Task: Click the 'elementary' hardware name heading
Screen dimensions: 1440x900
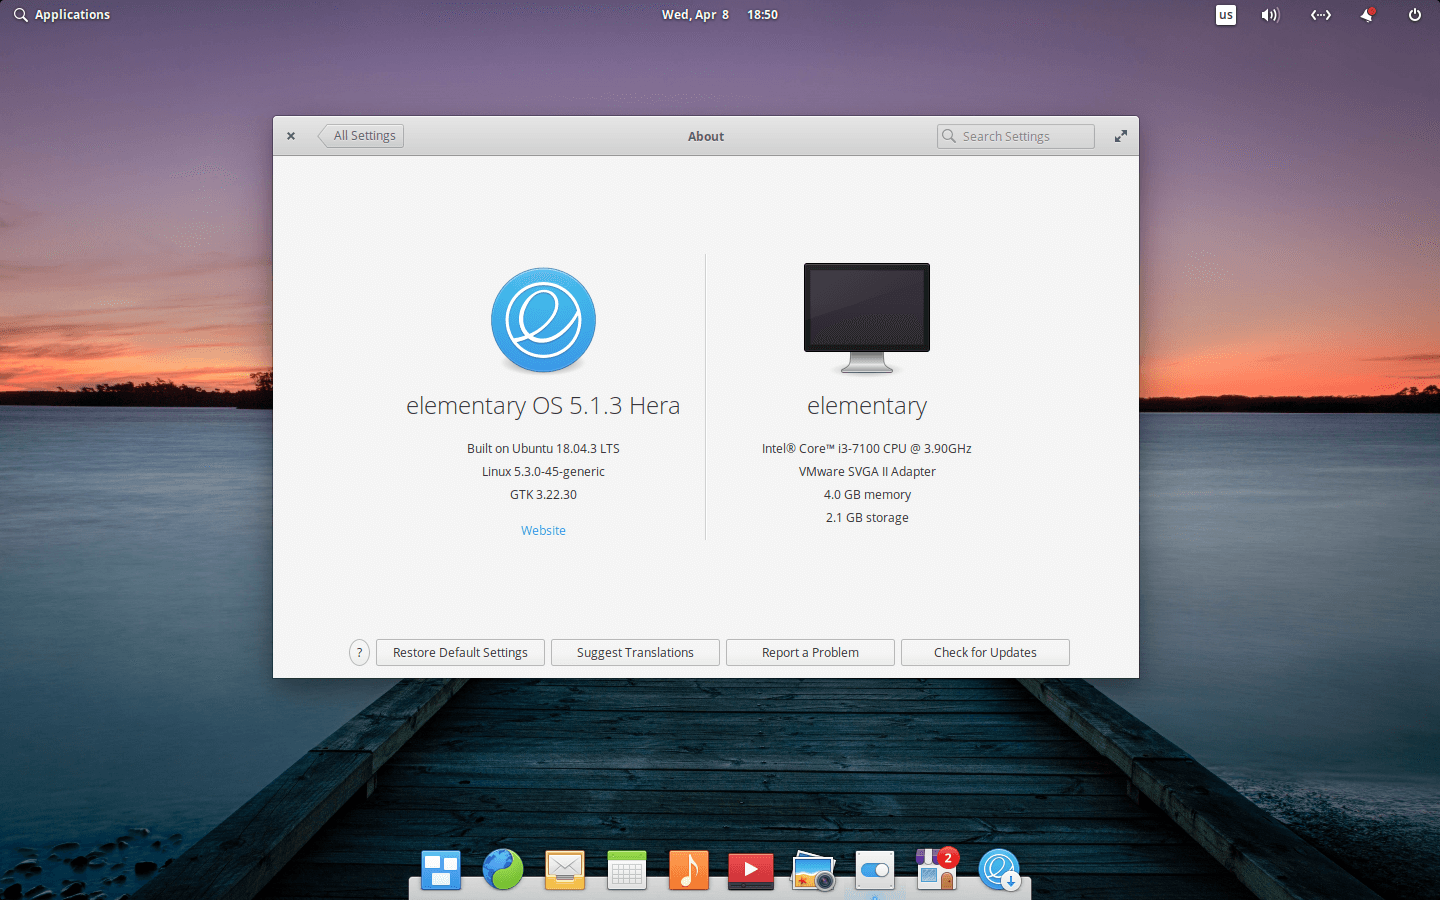Action: 867,406
